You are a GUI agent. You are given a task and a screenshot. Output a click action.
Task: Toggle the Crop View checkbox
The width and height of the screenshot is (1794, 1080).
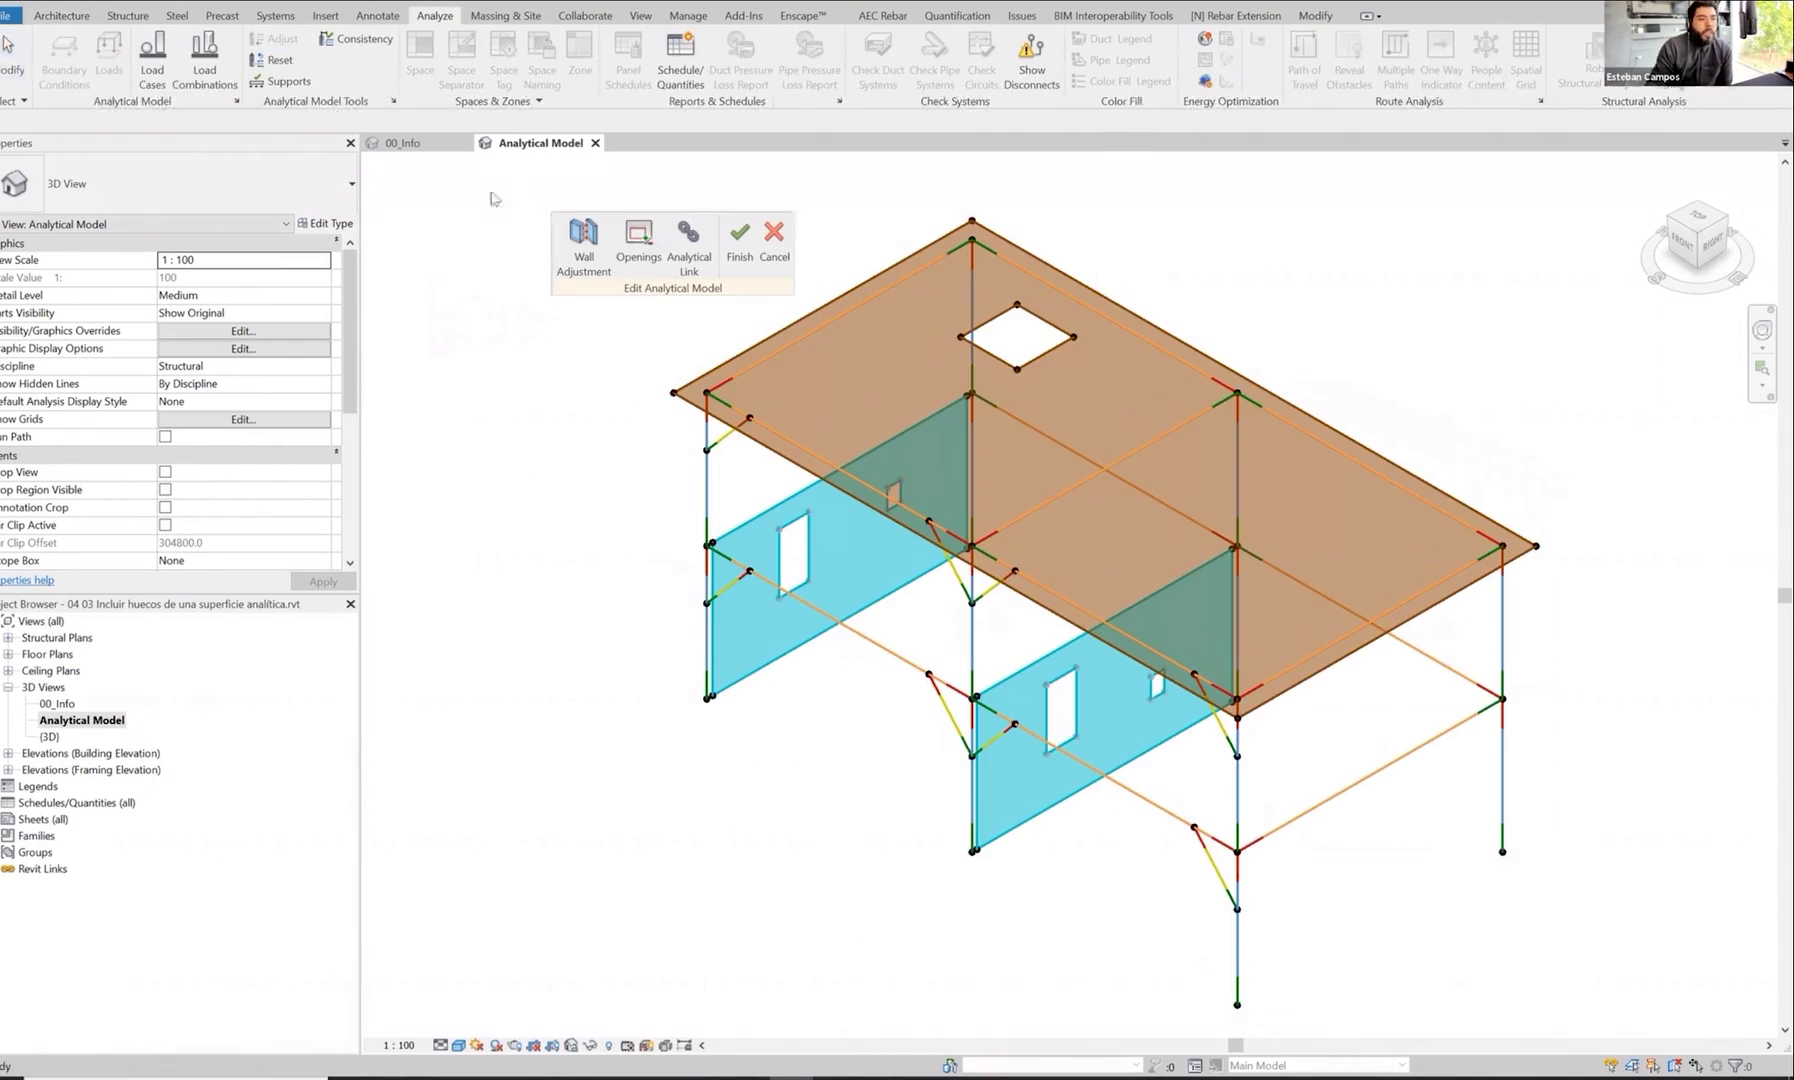pyautogui.click(x=165, y=472)
